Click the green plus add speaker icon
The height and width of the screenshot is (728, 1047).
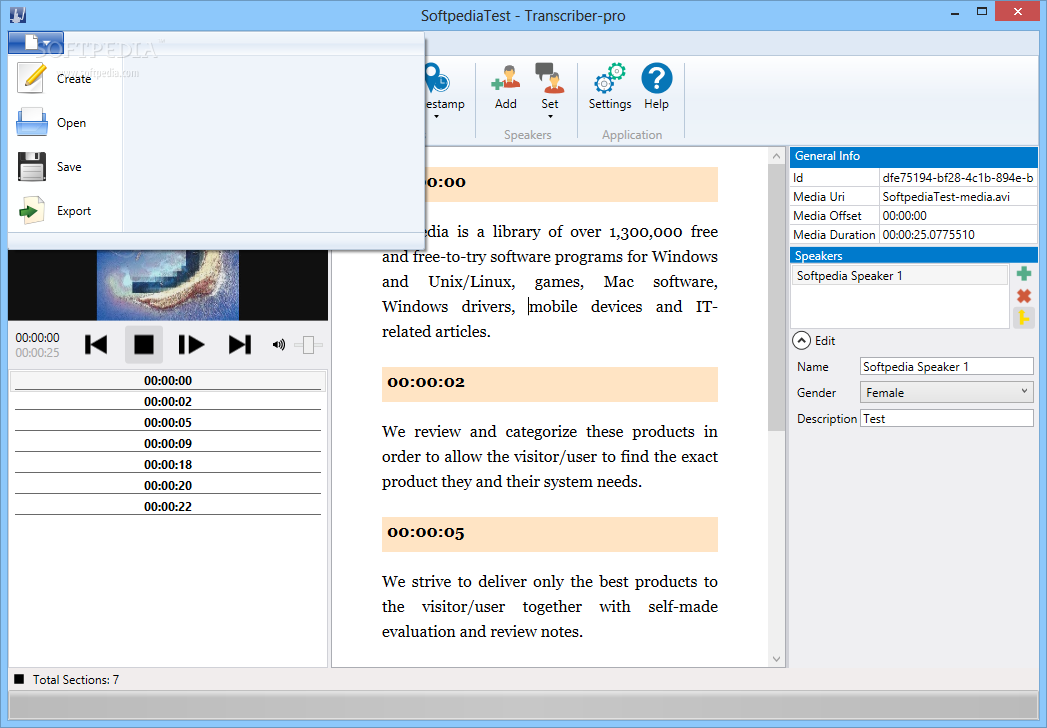[x=1024, y=274]
